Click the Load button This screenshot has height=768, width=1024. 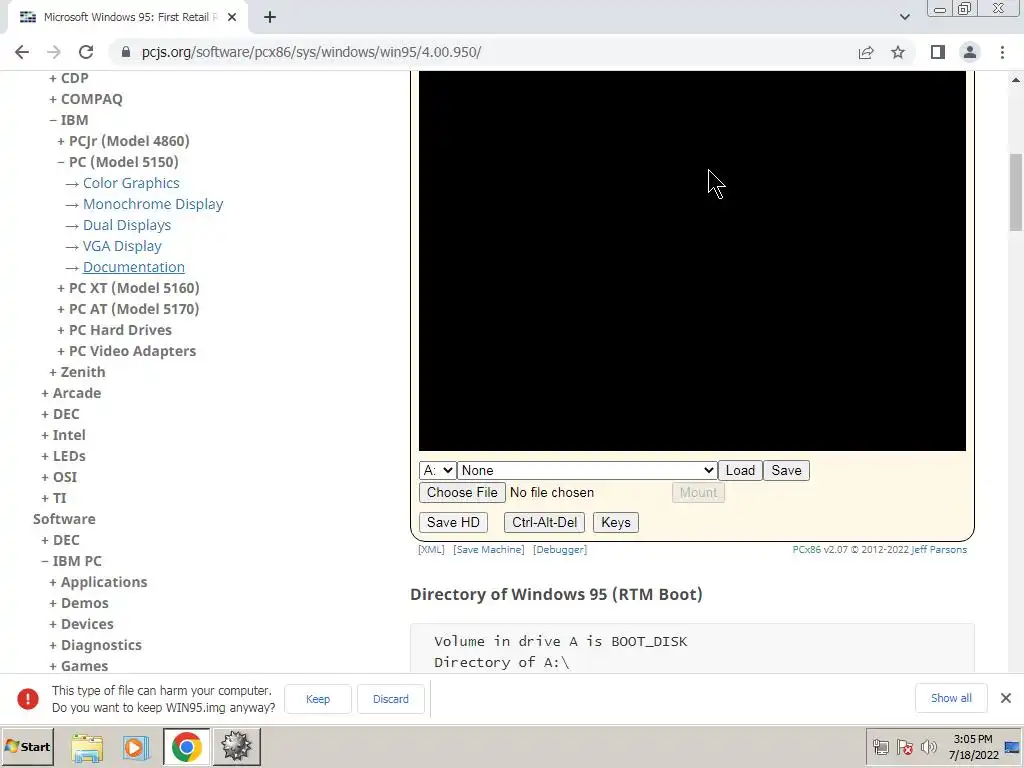740,470
